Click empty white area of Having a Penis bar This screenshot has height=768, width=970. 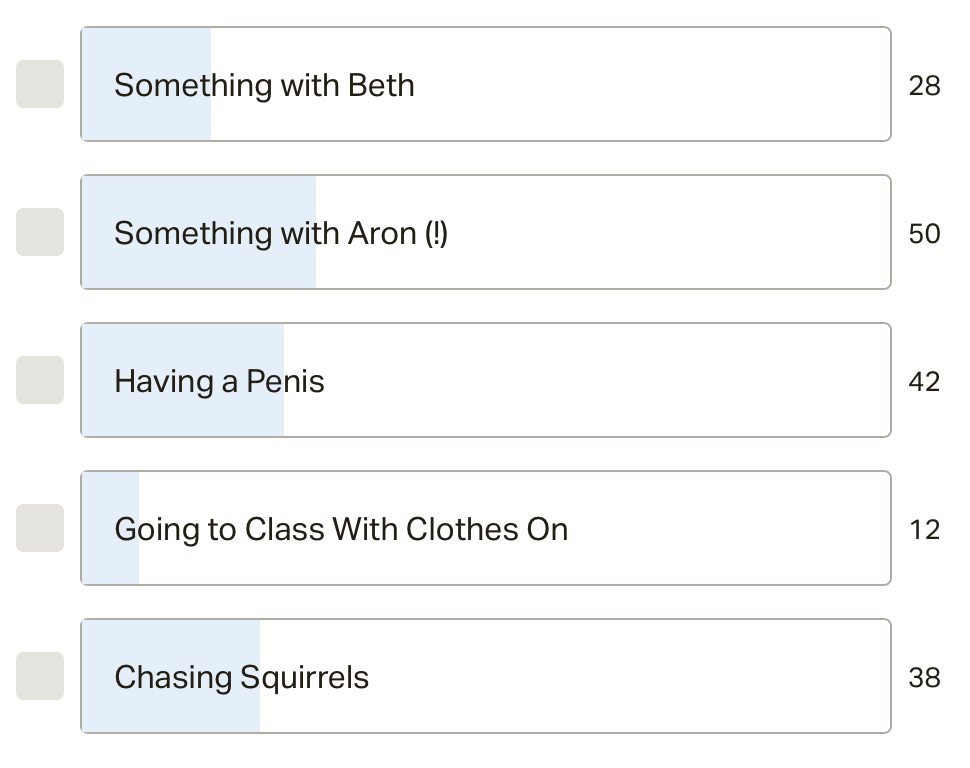pyautogui.click(x=600, y=381)
